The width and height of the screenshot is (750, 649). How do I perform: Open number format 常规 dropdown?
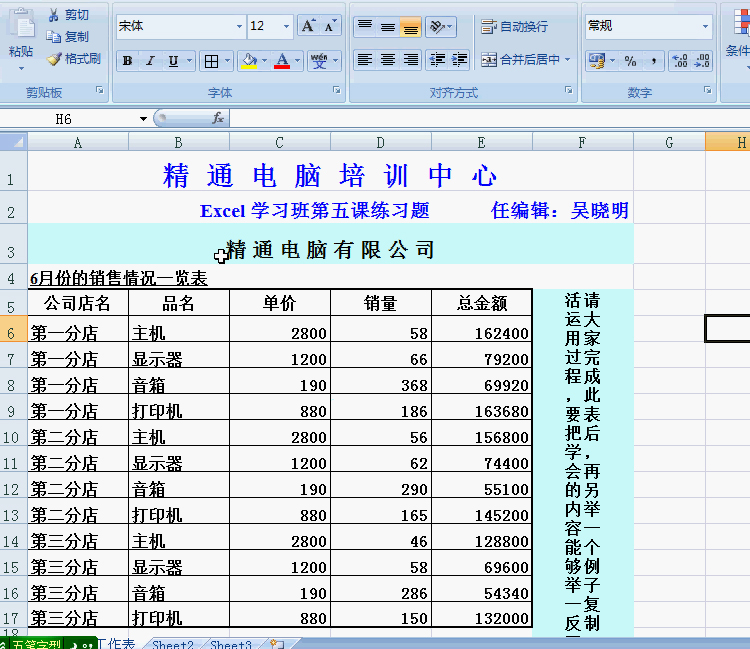pos(706,26)
